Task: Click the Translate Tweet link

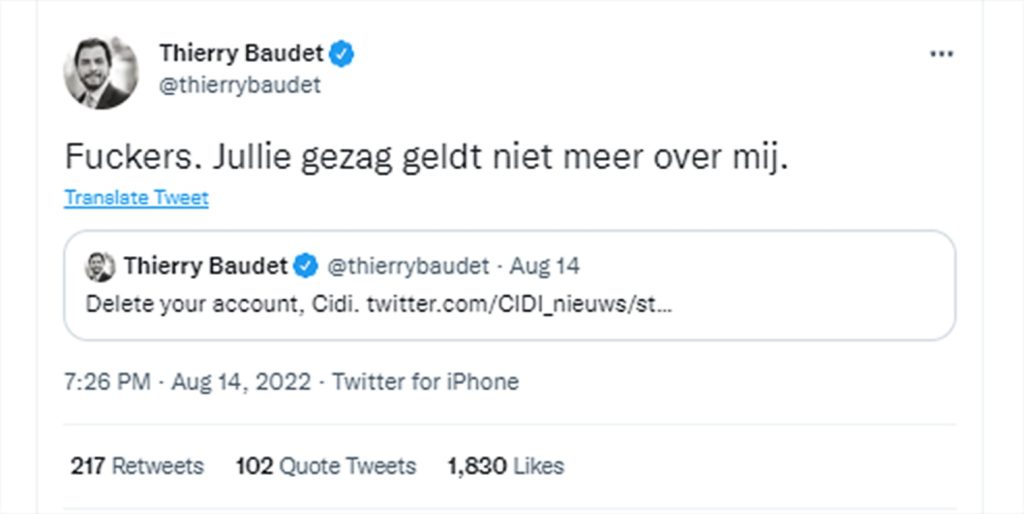Action: (136, 198)
